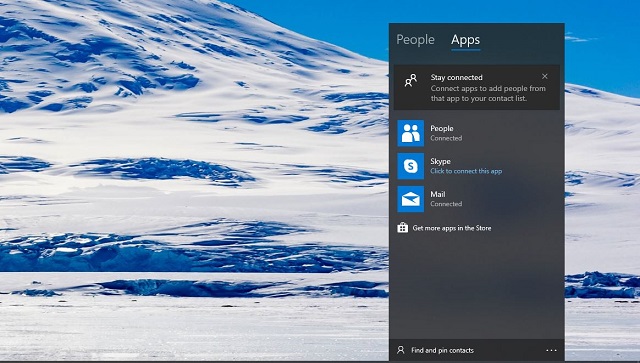Click the 'Stay connected' heading
This screenshot has width=640, height=363.
pos(456,77)
